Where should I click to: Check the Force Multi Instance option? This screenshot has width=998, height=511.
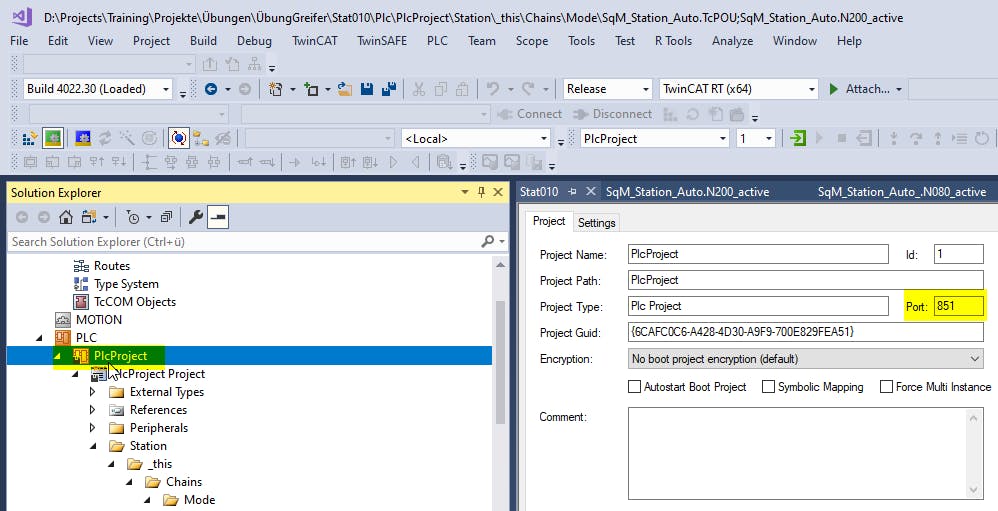tap(886, 387)
